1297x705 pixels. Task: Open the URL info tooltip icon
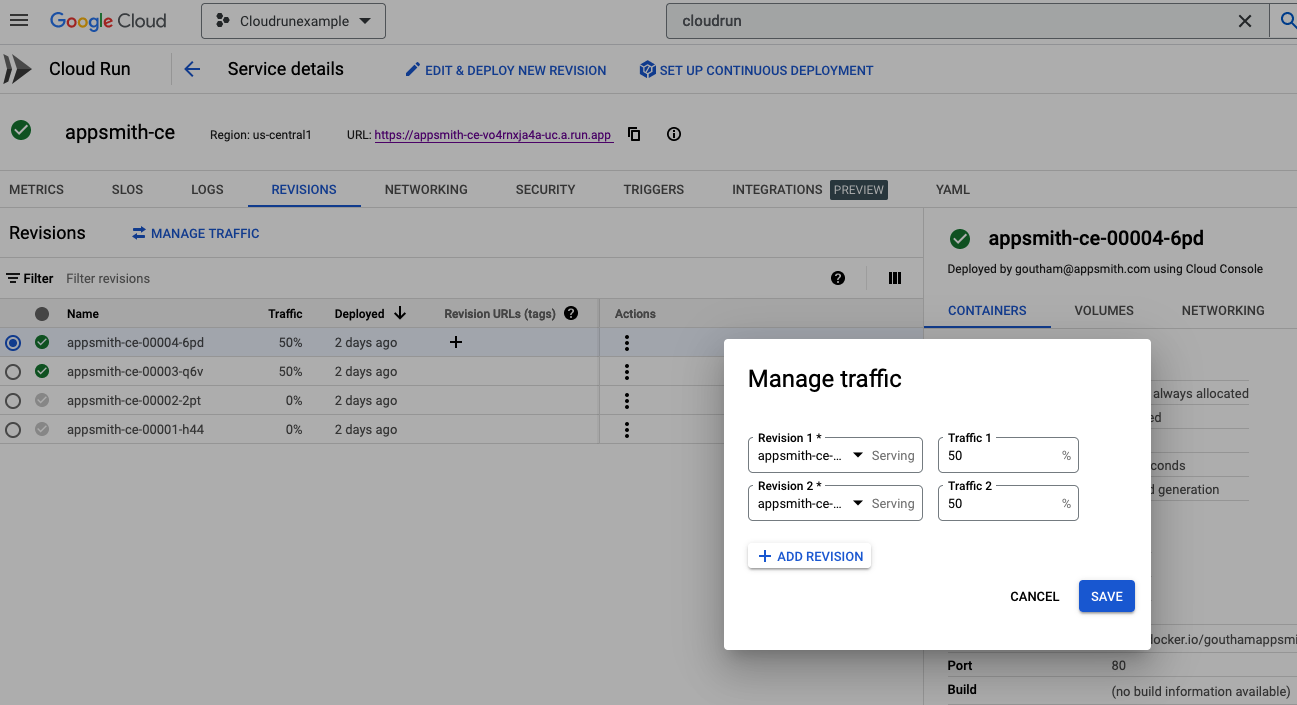point(673,134)
